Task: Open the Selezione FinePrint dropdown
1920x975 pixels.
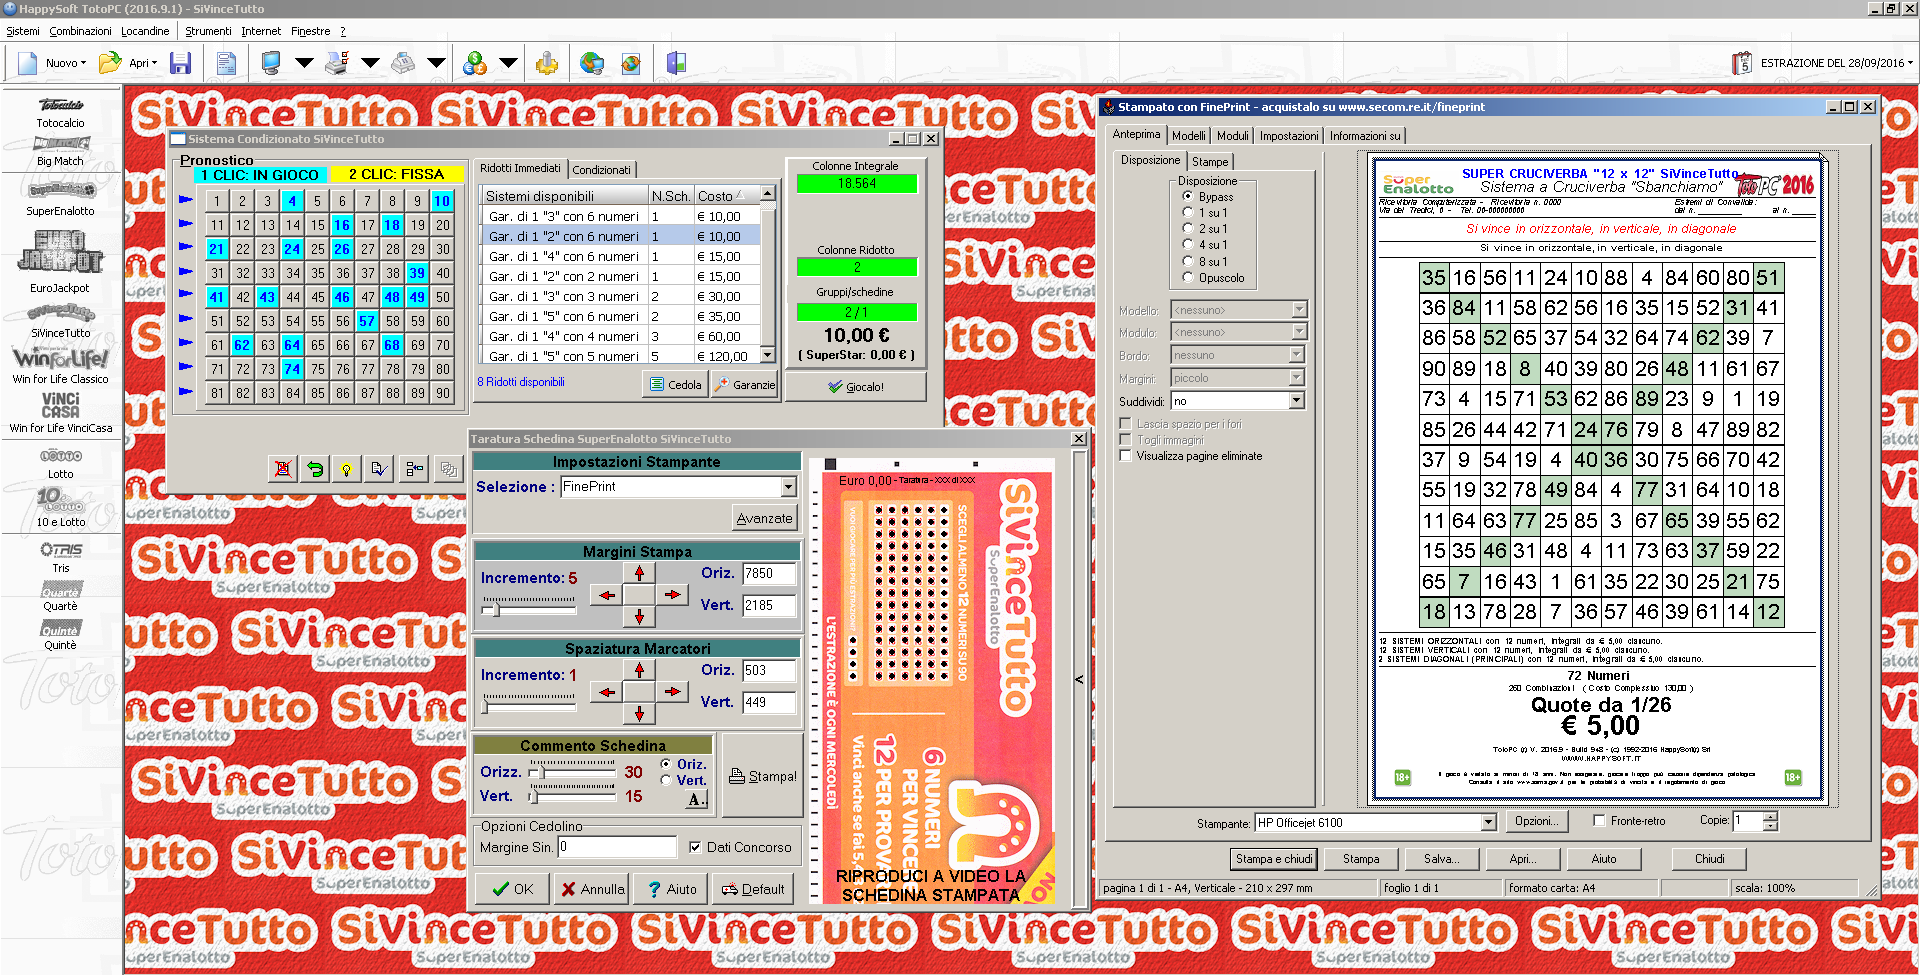Action: point(788,487)
